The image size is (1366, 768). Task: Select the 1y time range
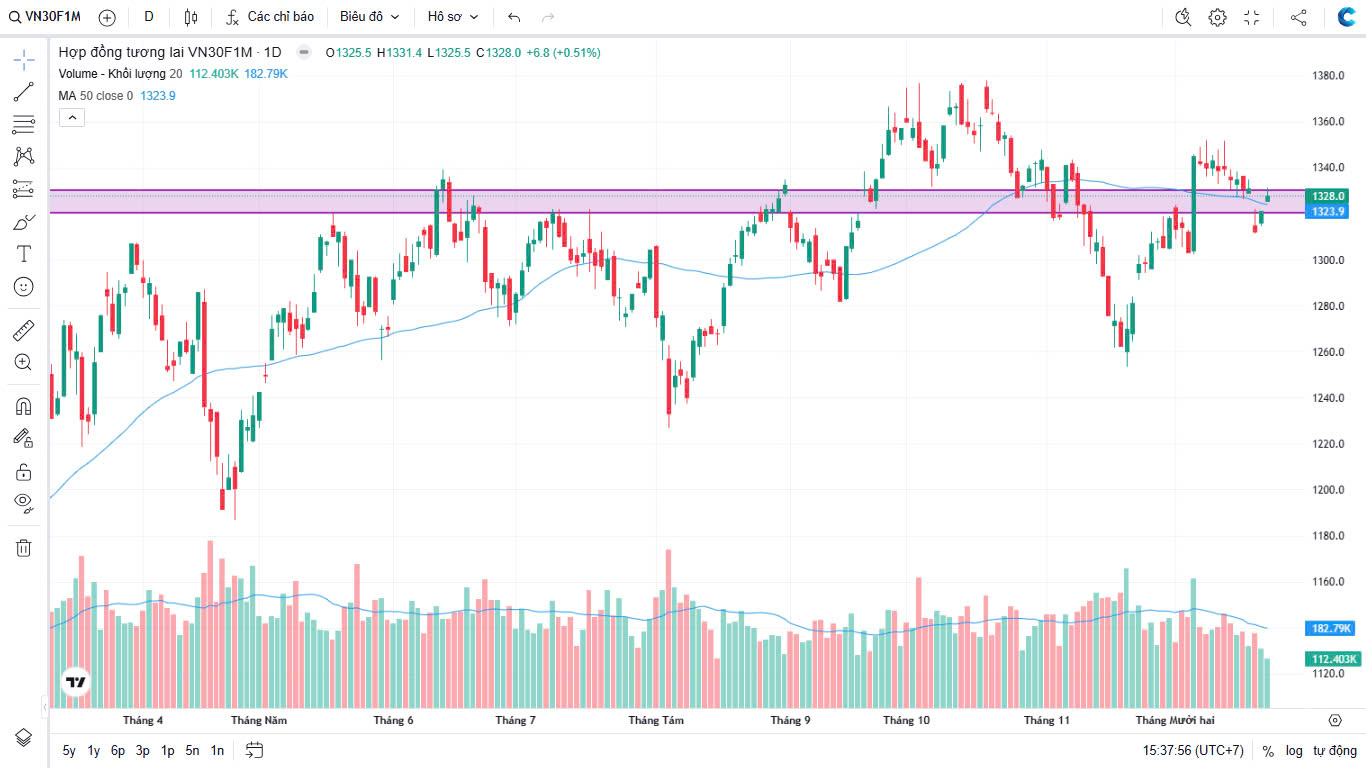point(94,750)
